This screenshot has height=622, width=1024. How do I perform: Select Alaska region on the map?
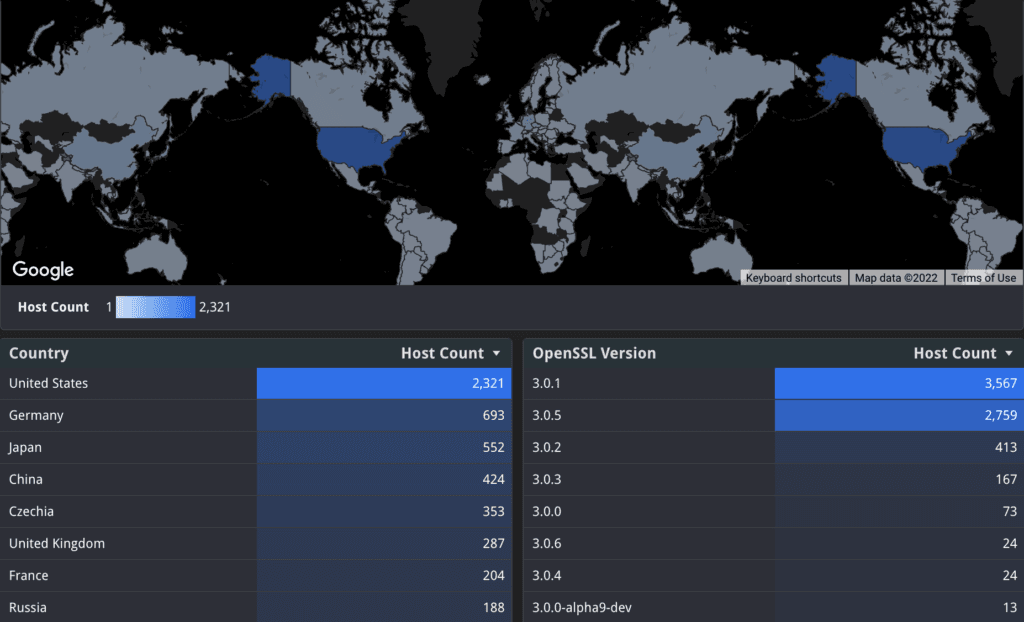[270, 75]
